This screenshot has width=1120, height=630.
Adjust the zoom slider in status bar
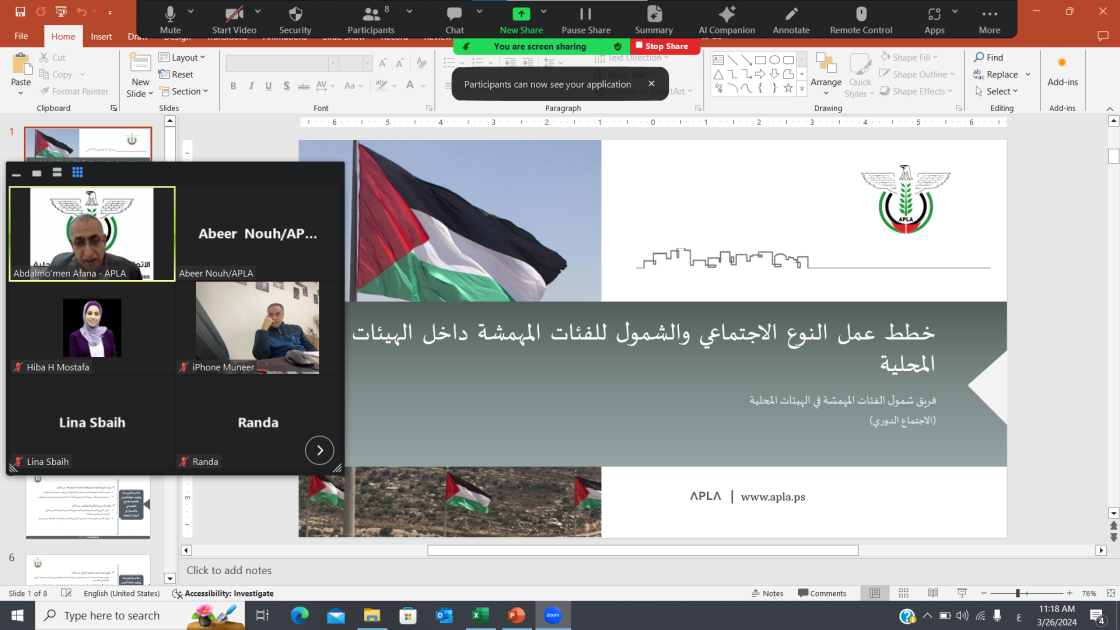point(1017,593)
